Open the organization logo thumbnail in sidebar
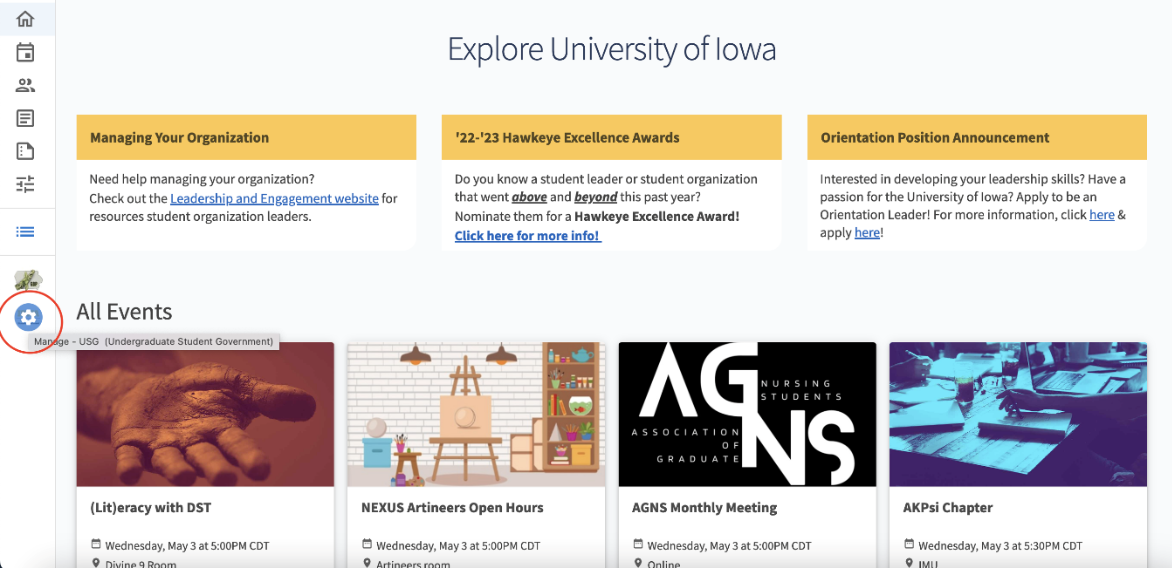Screen dimensions: 1172x572 28,281
